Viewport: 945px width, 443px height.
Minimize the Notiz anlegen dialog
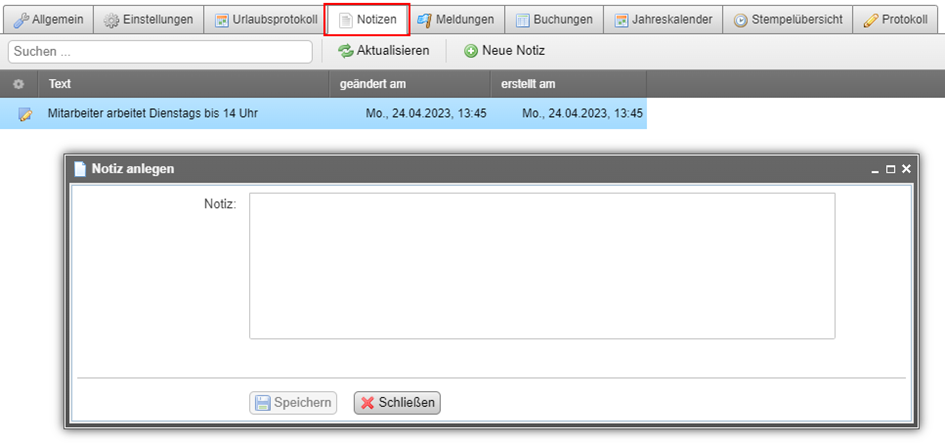click(875, 170)
